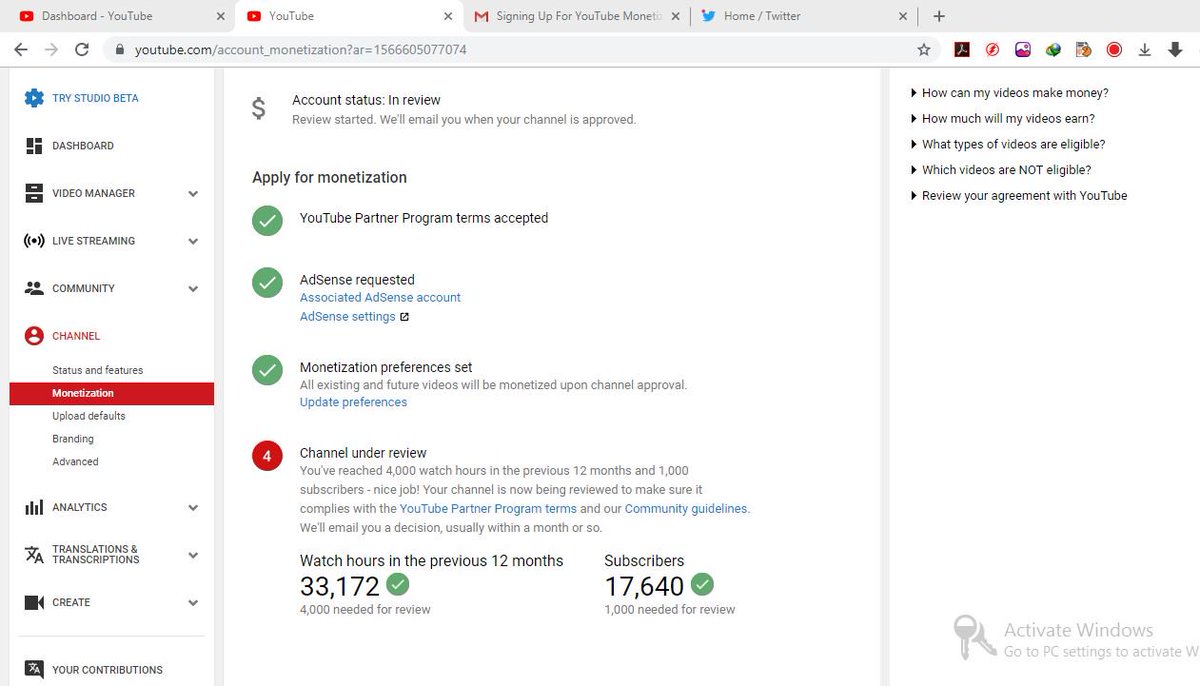Click the TRY STUDIO BETA label
Image resolution: width=1200 pixels, height=686 pixels.
(x=95, y=98)
